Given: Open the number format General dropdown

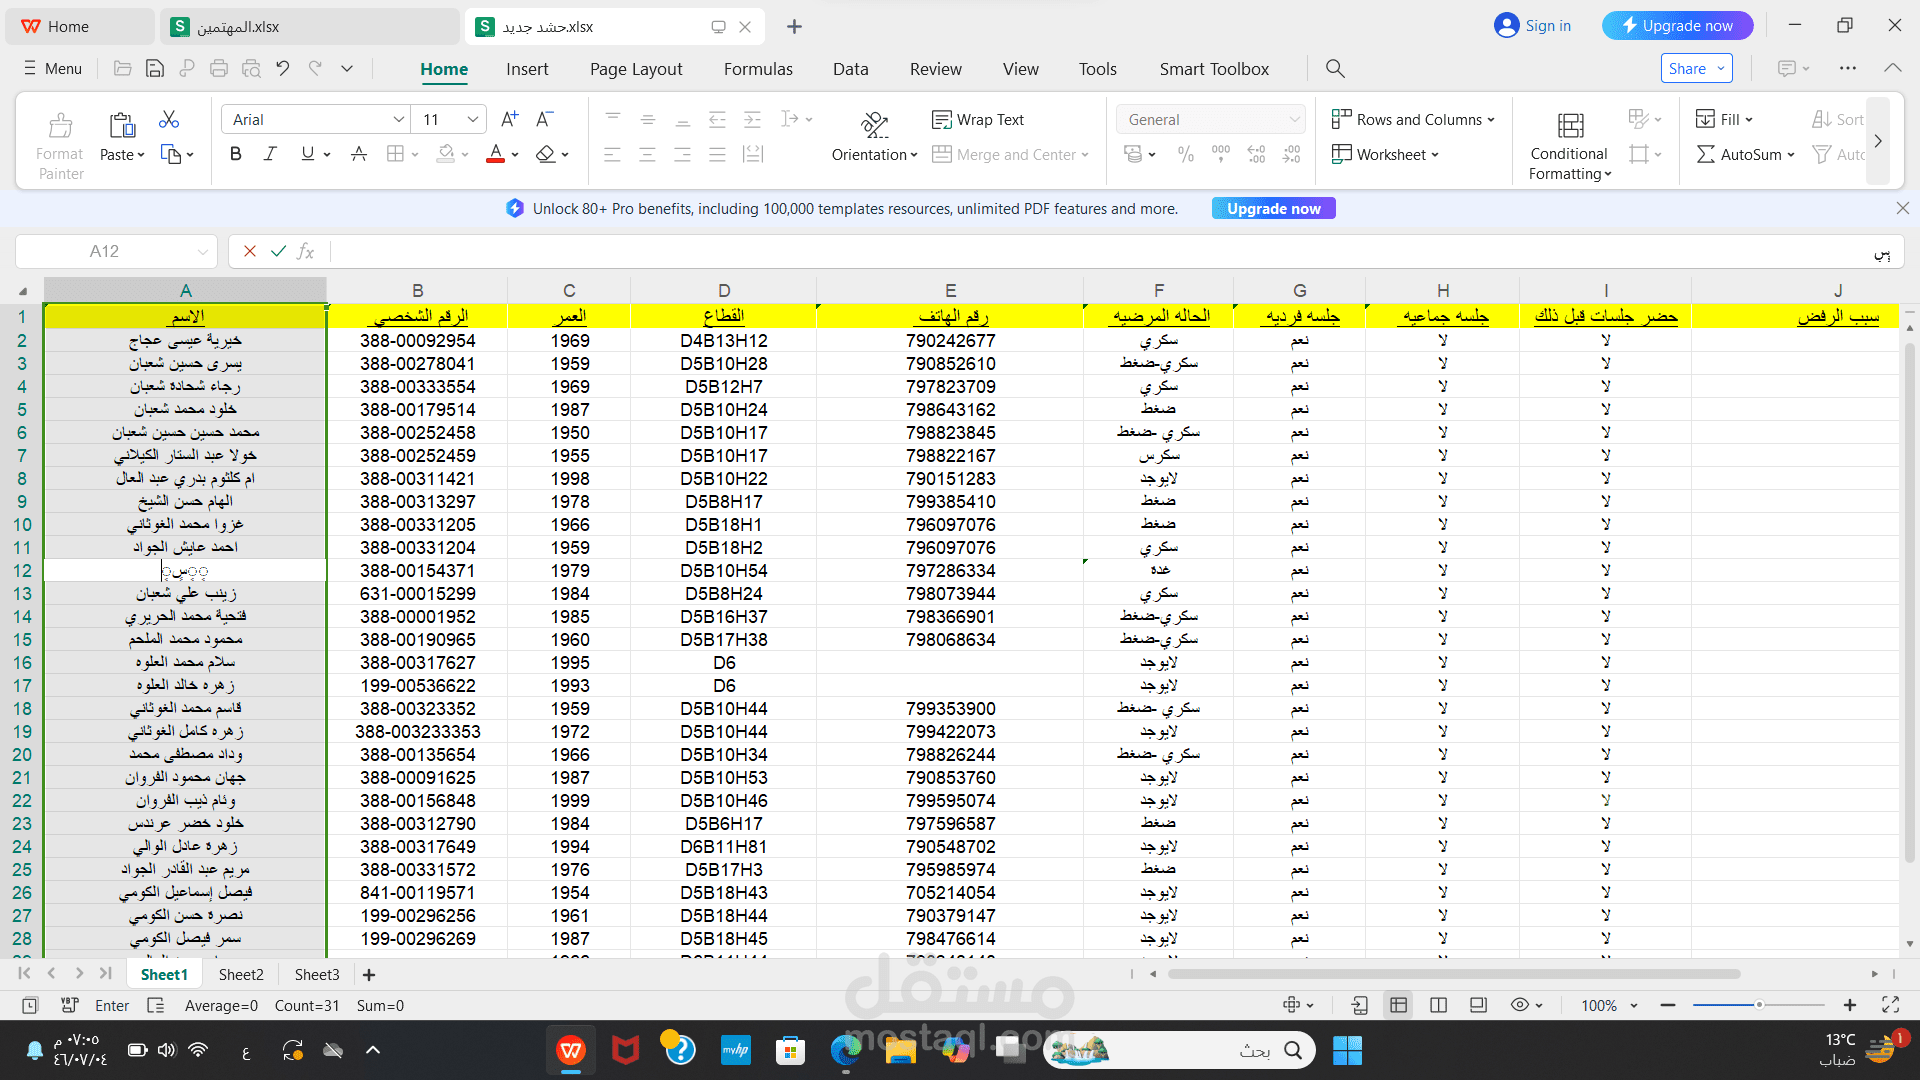Looking at the screenshot, I should click(1295, 119).
